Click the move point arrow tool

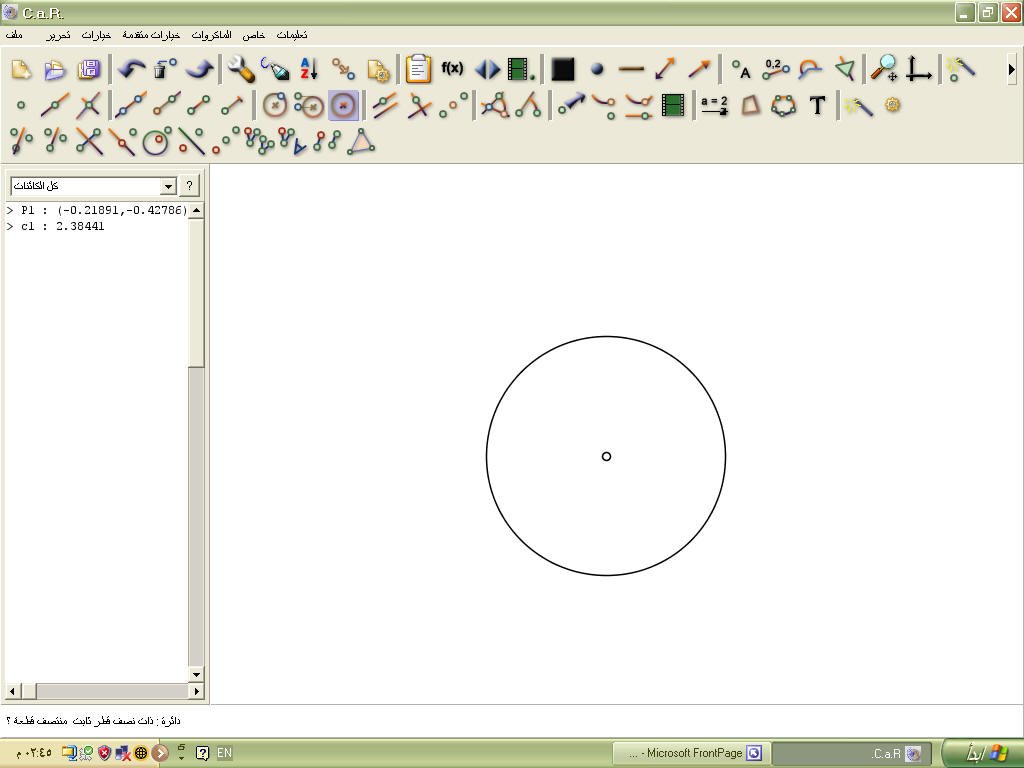tap(571, 105)
